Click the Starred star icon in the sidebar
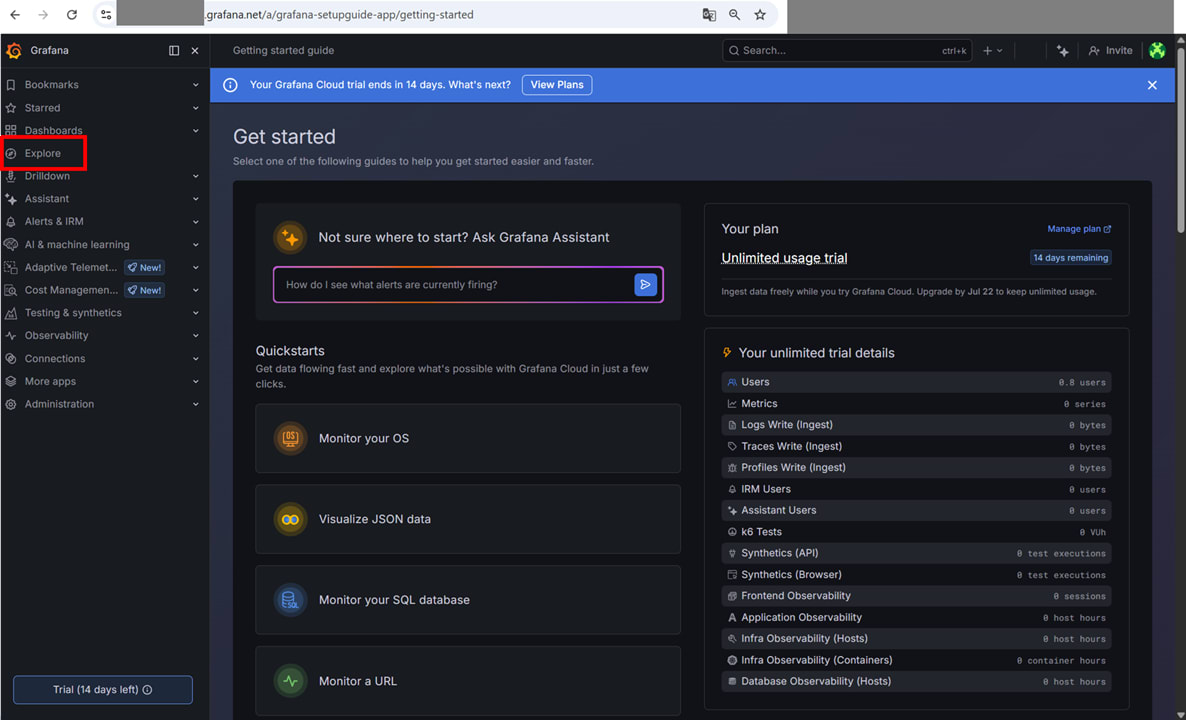Viewport: 1186px width, 720px height. (x=11, y=107)
